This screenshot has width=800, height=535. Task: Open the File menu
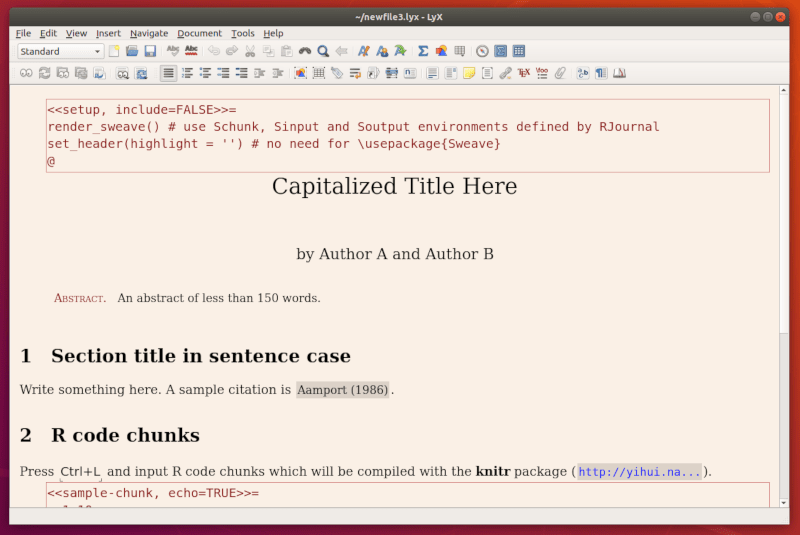coord(23,33)
